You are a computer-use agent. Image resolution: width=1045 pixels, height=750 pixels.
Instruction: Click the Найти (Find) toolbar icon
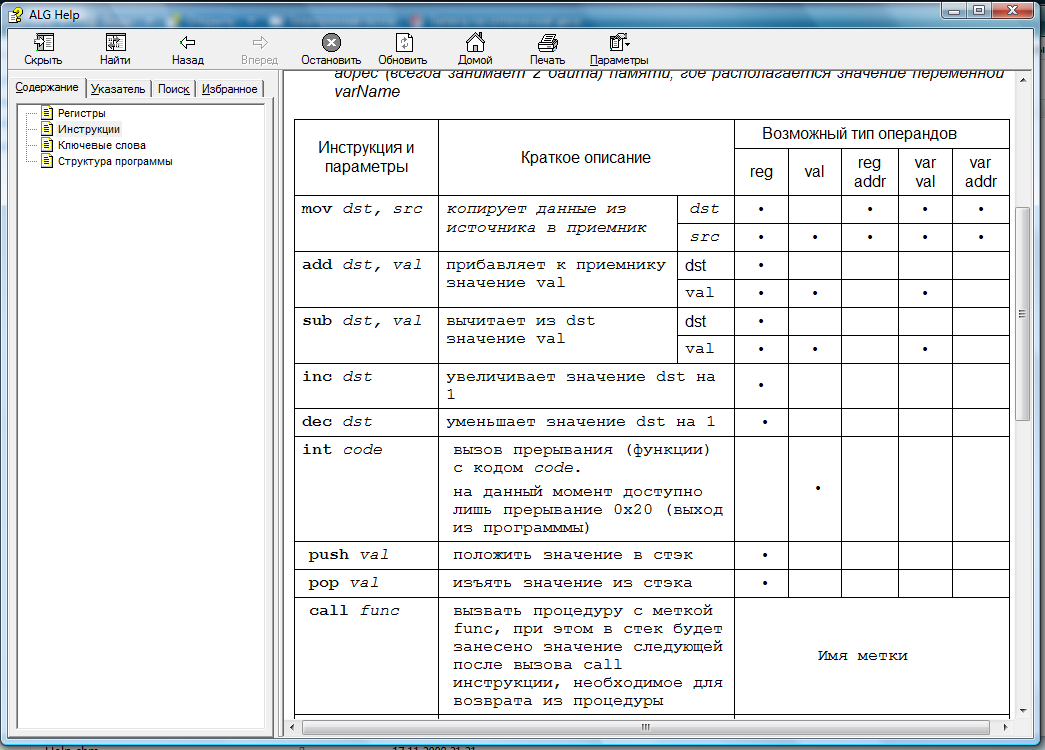(x=115, y=43)
